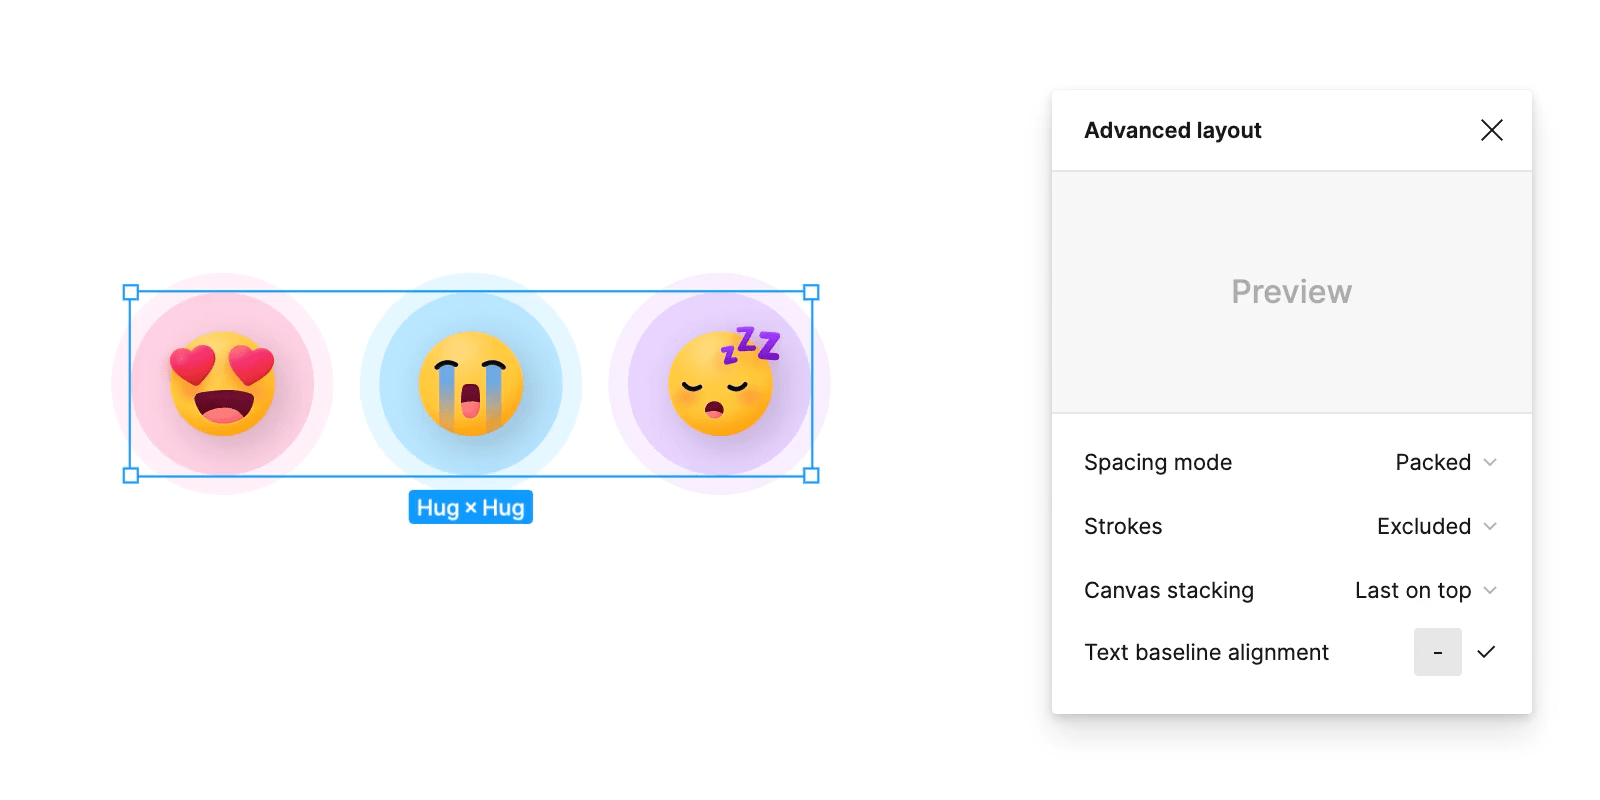Select the crying emoji icon
This screenshot has height=800, width=1600.
pyautogui.click(x=471, y=384)
